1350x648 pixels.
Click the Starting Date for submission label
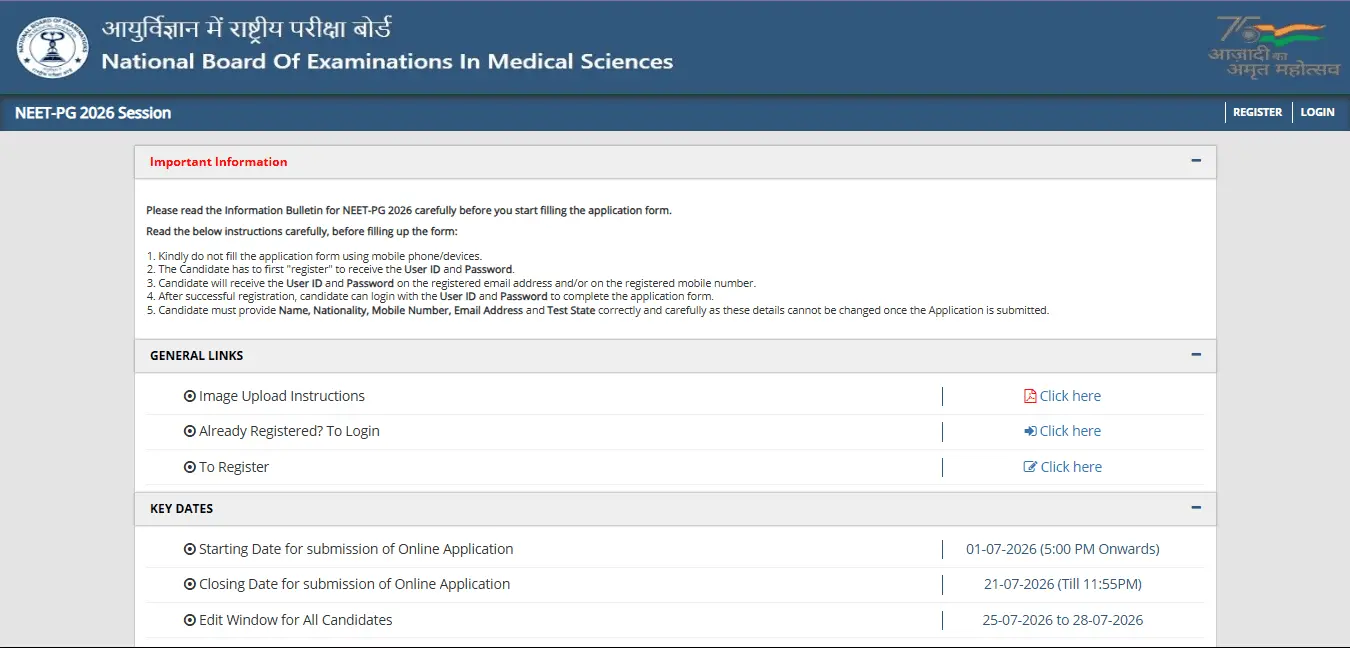[x=356, y=549]
